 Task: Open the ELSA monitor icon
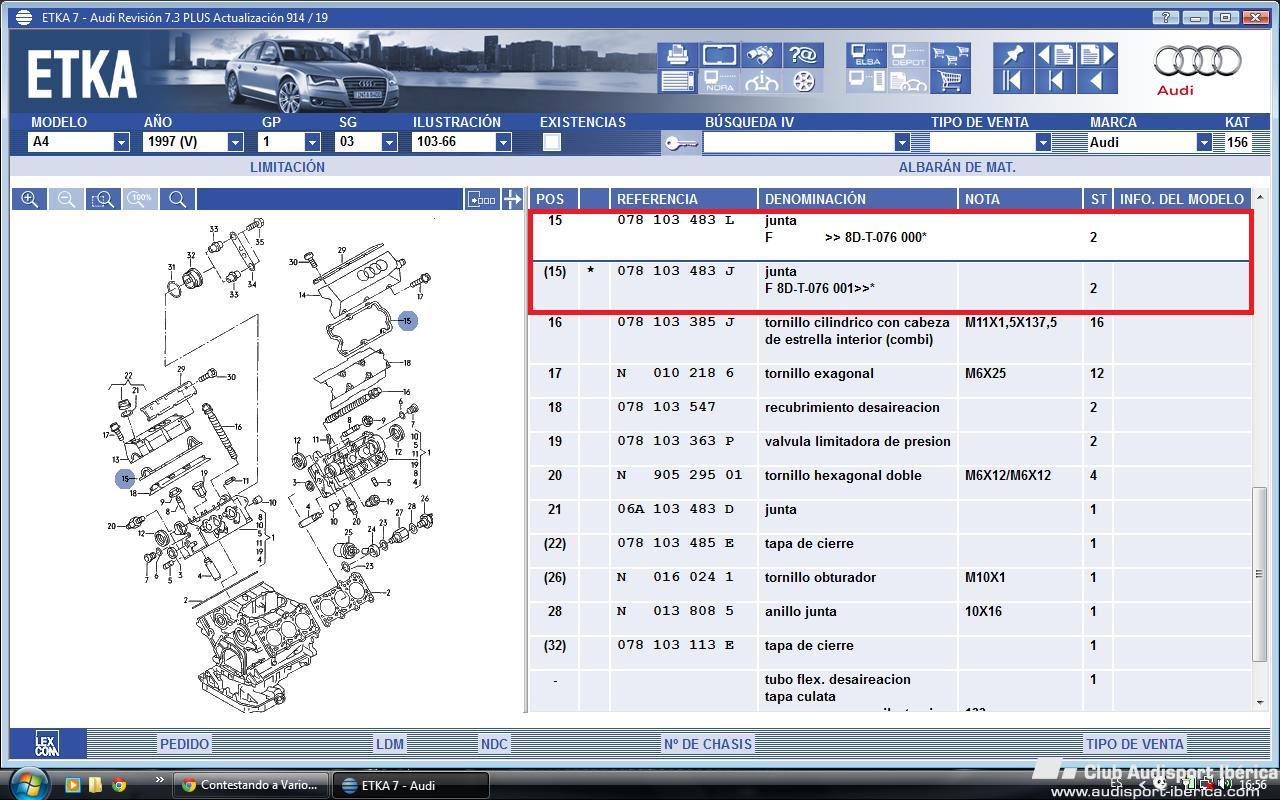click(x=867, y=54)
